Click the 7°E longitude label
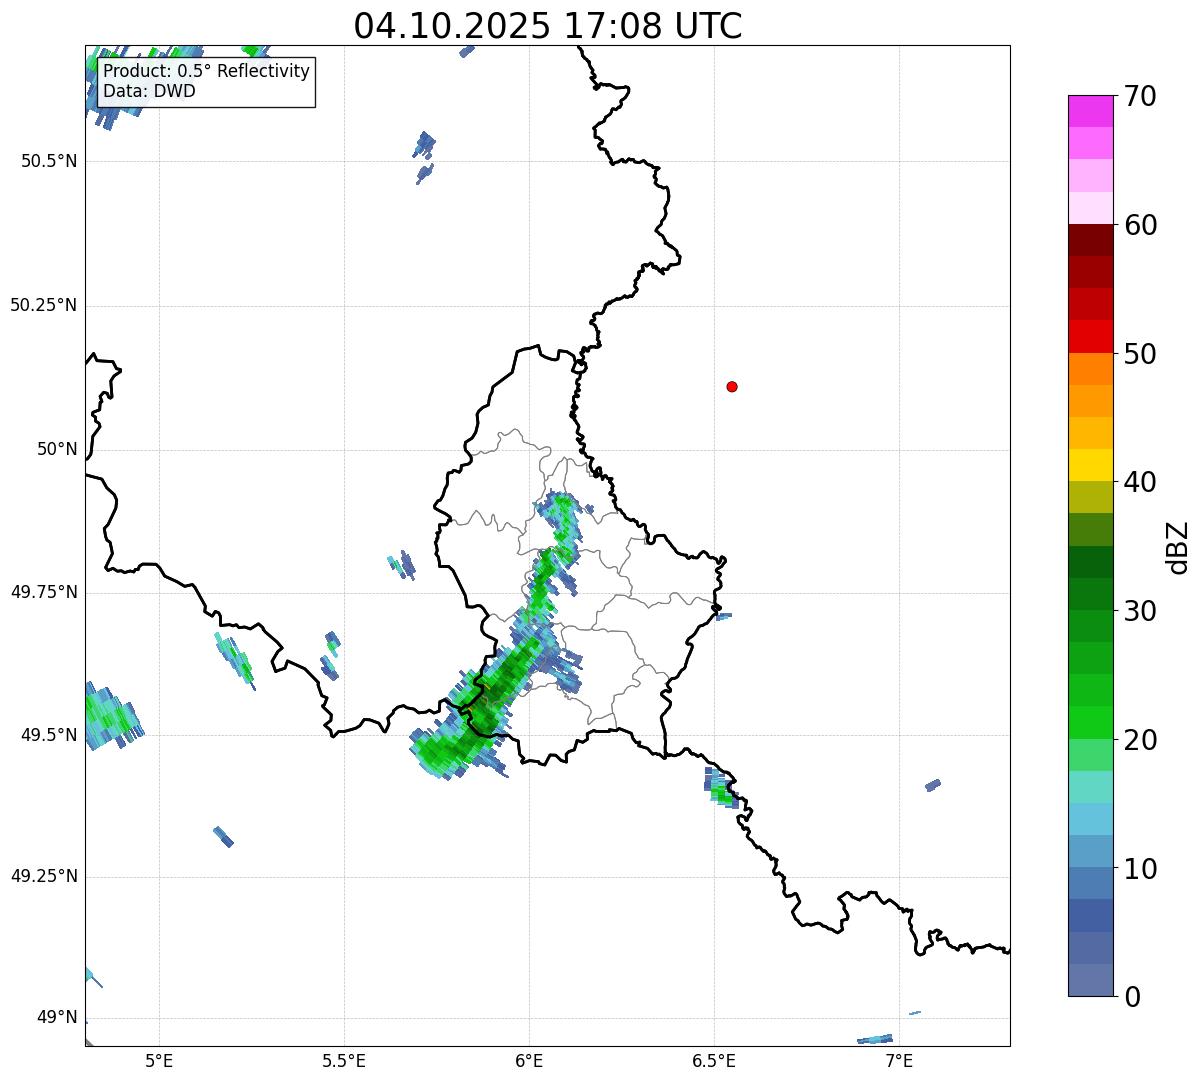 (x=899, y=1060)
